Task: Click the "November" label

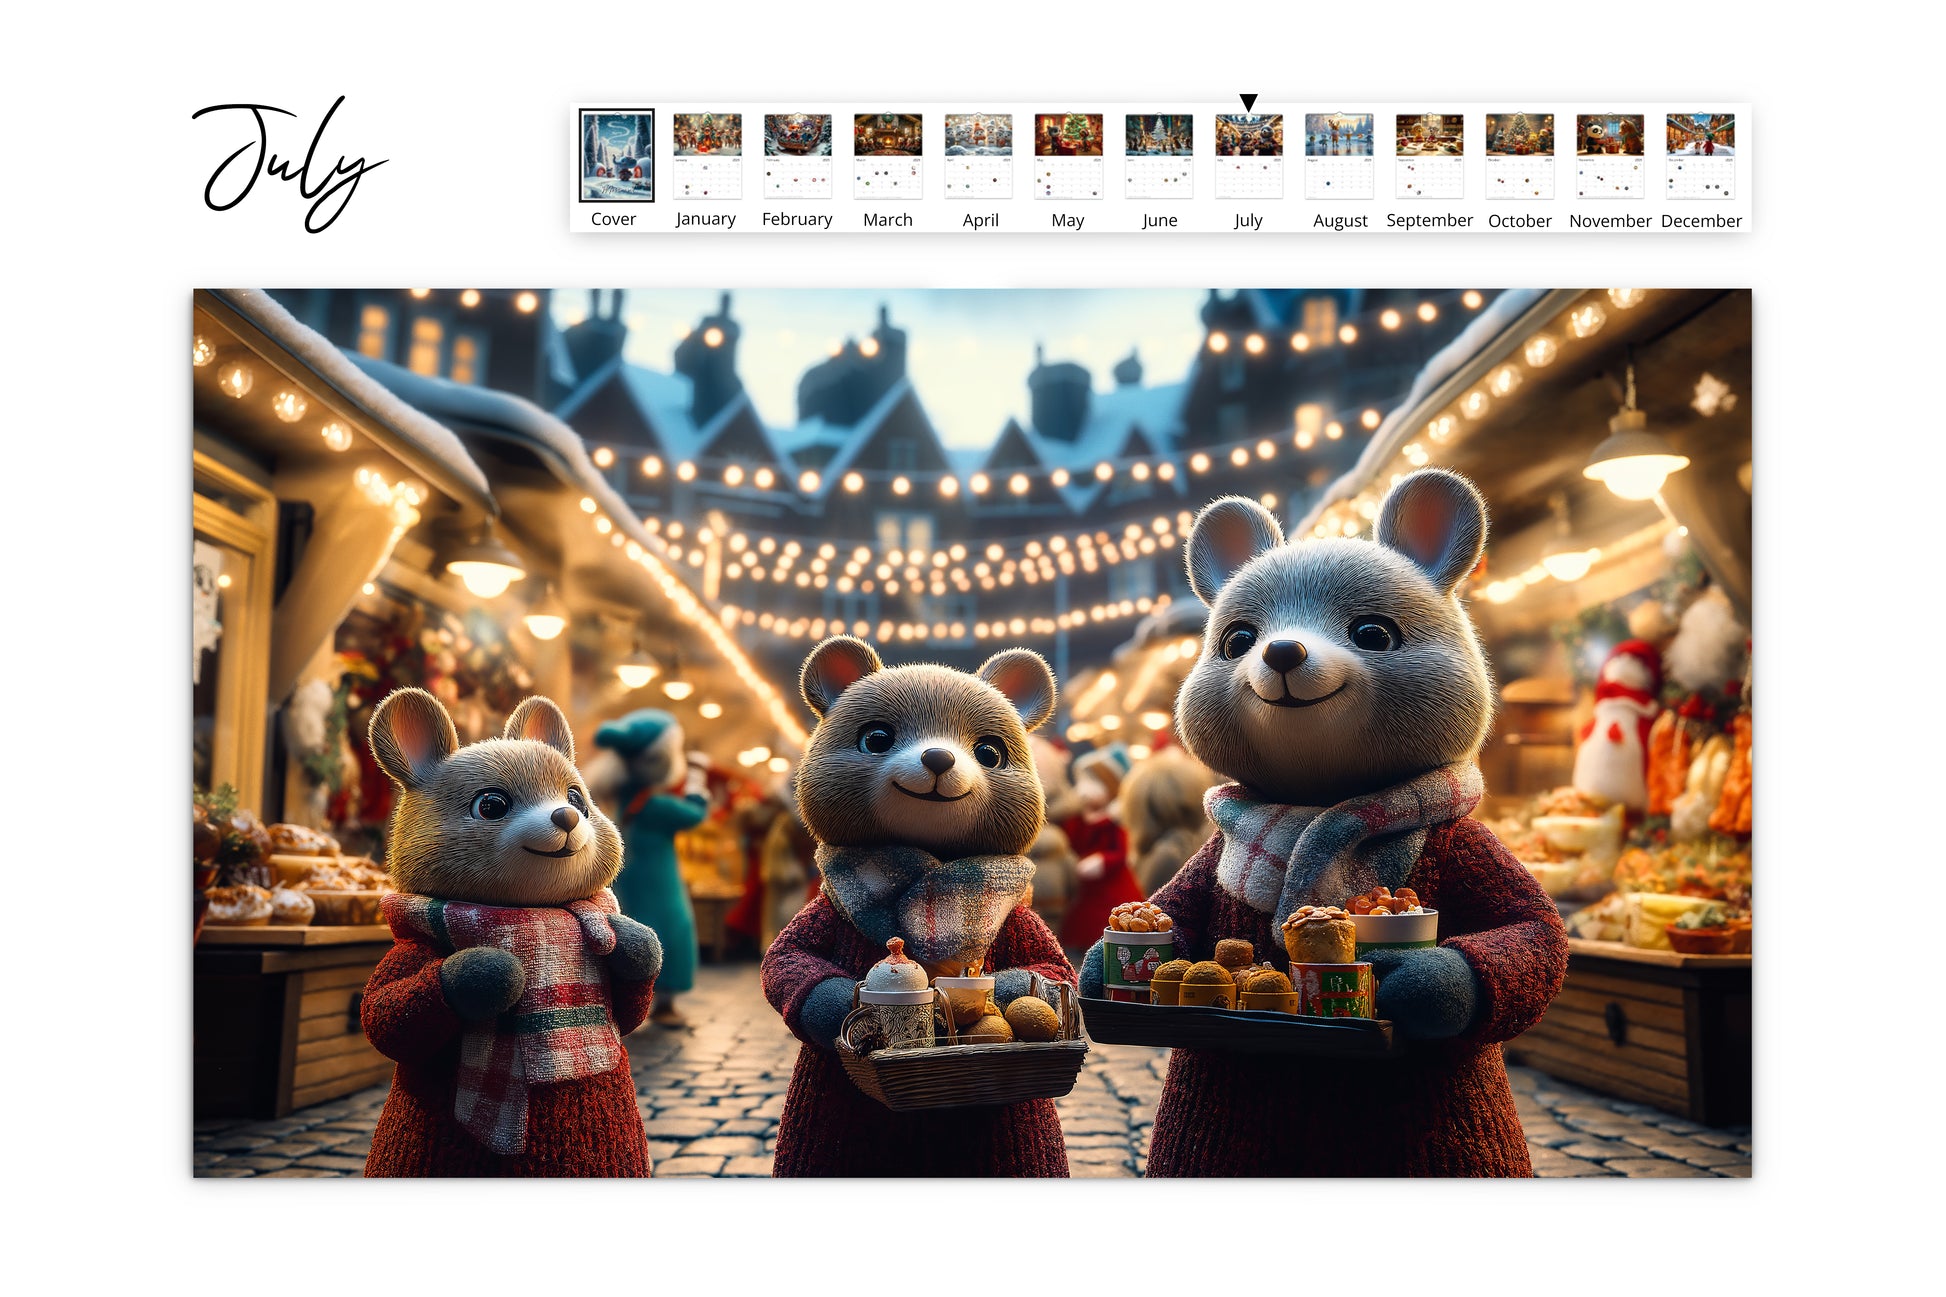Action: pyautogui.click(x=1610, y=221)
